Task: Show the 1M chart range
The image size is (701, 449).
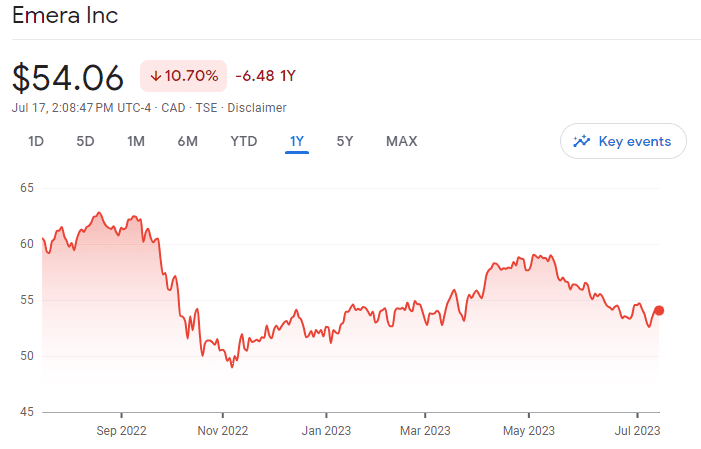Action: pos(136,141)
